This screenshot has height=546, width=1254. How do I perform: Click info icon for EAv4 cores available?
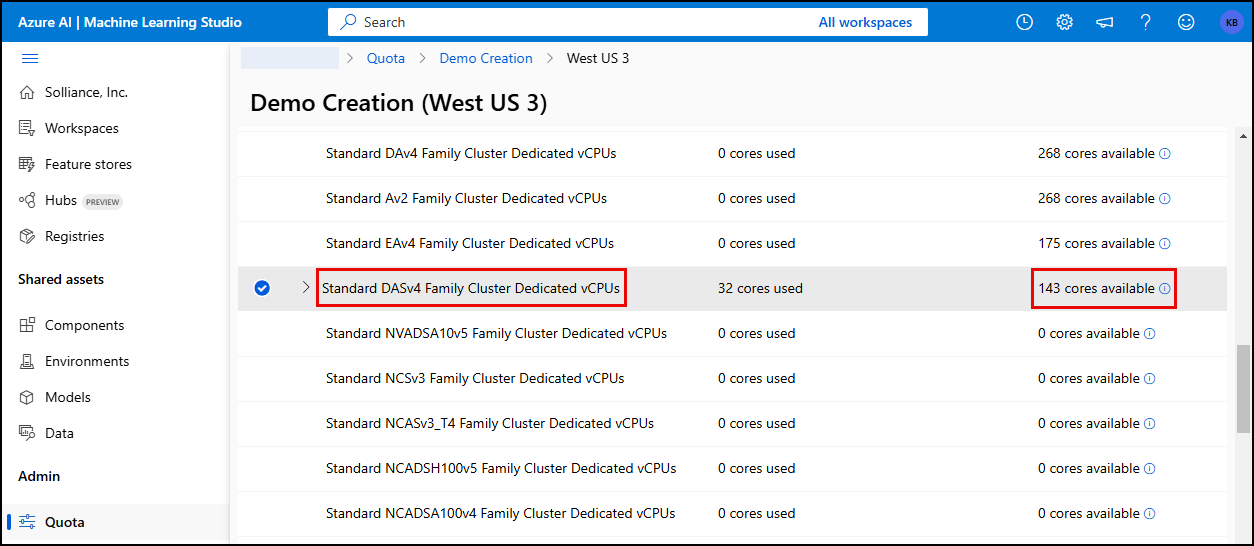[x=1164, y=244]
